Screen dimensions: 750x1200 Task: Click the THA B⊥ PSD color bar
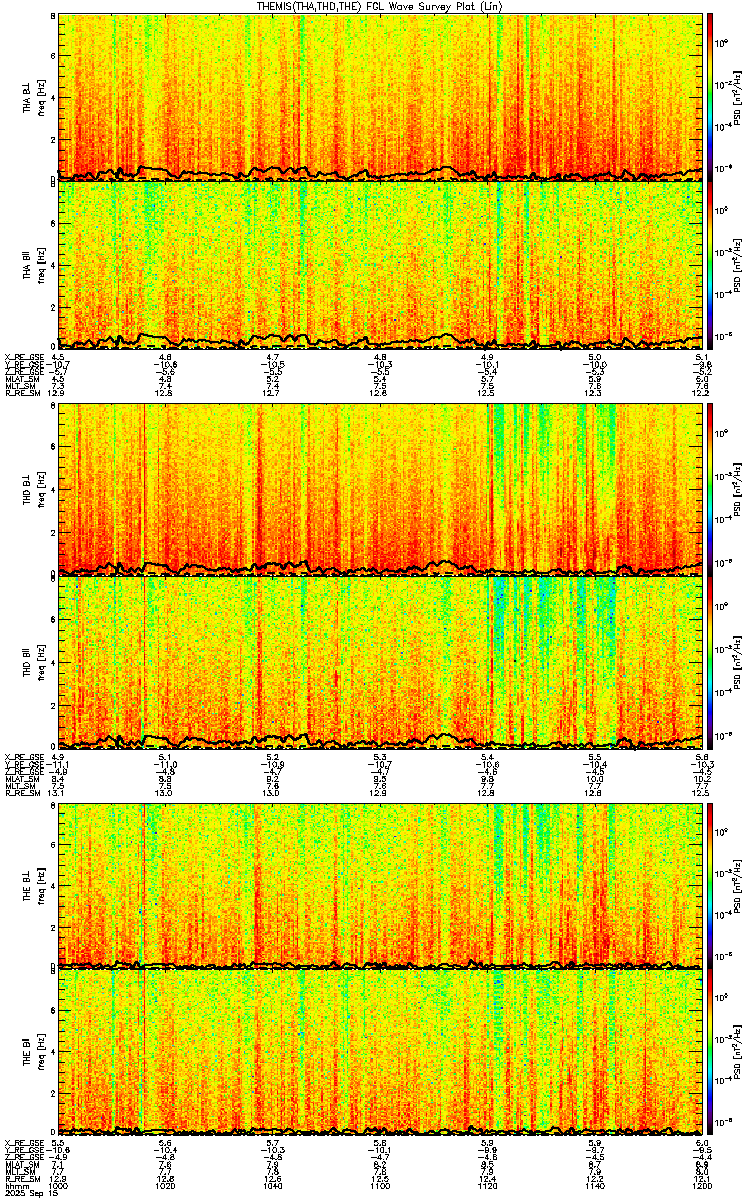pyautogui.click(x=710, y=96)
